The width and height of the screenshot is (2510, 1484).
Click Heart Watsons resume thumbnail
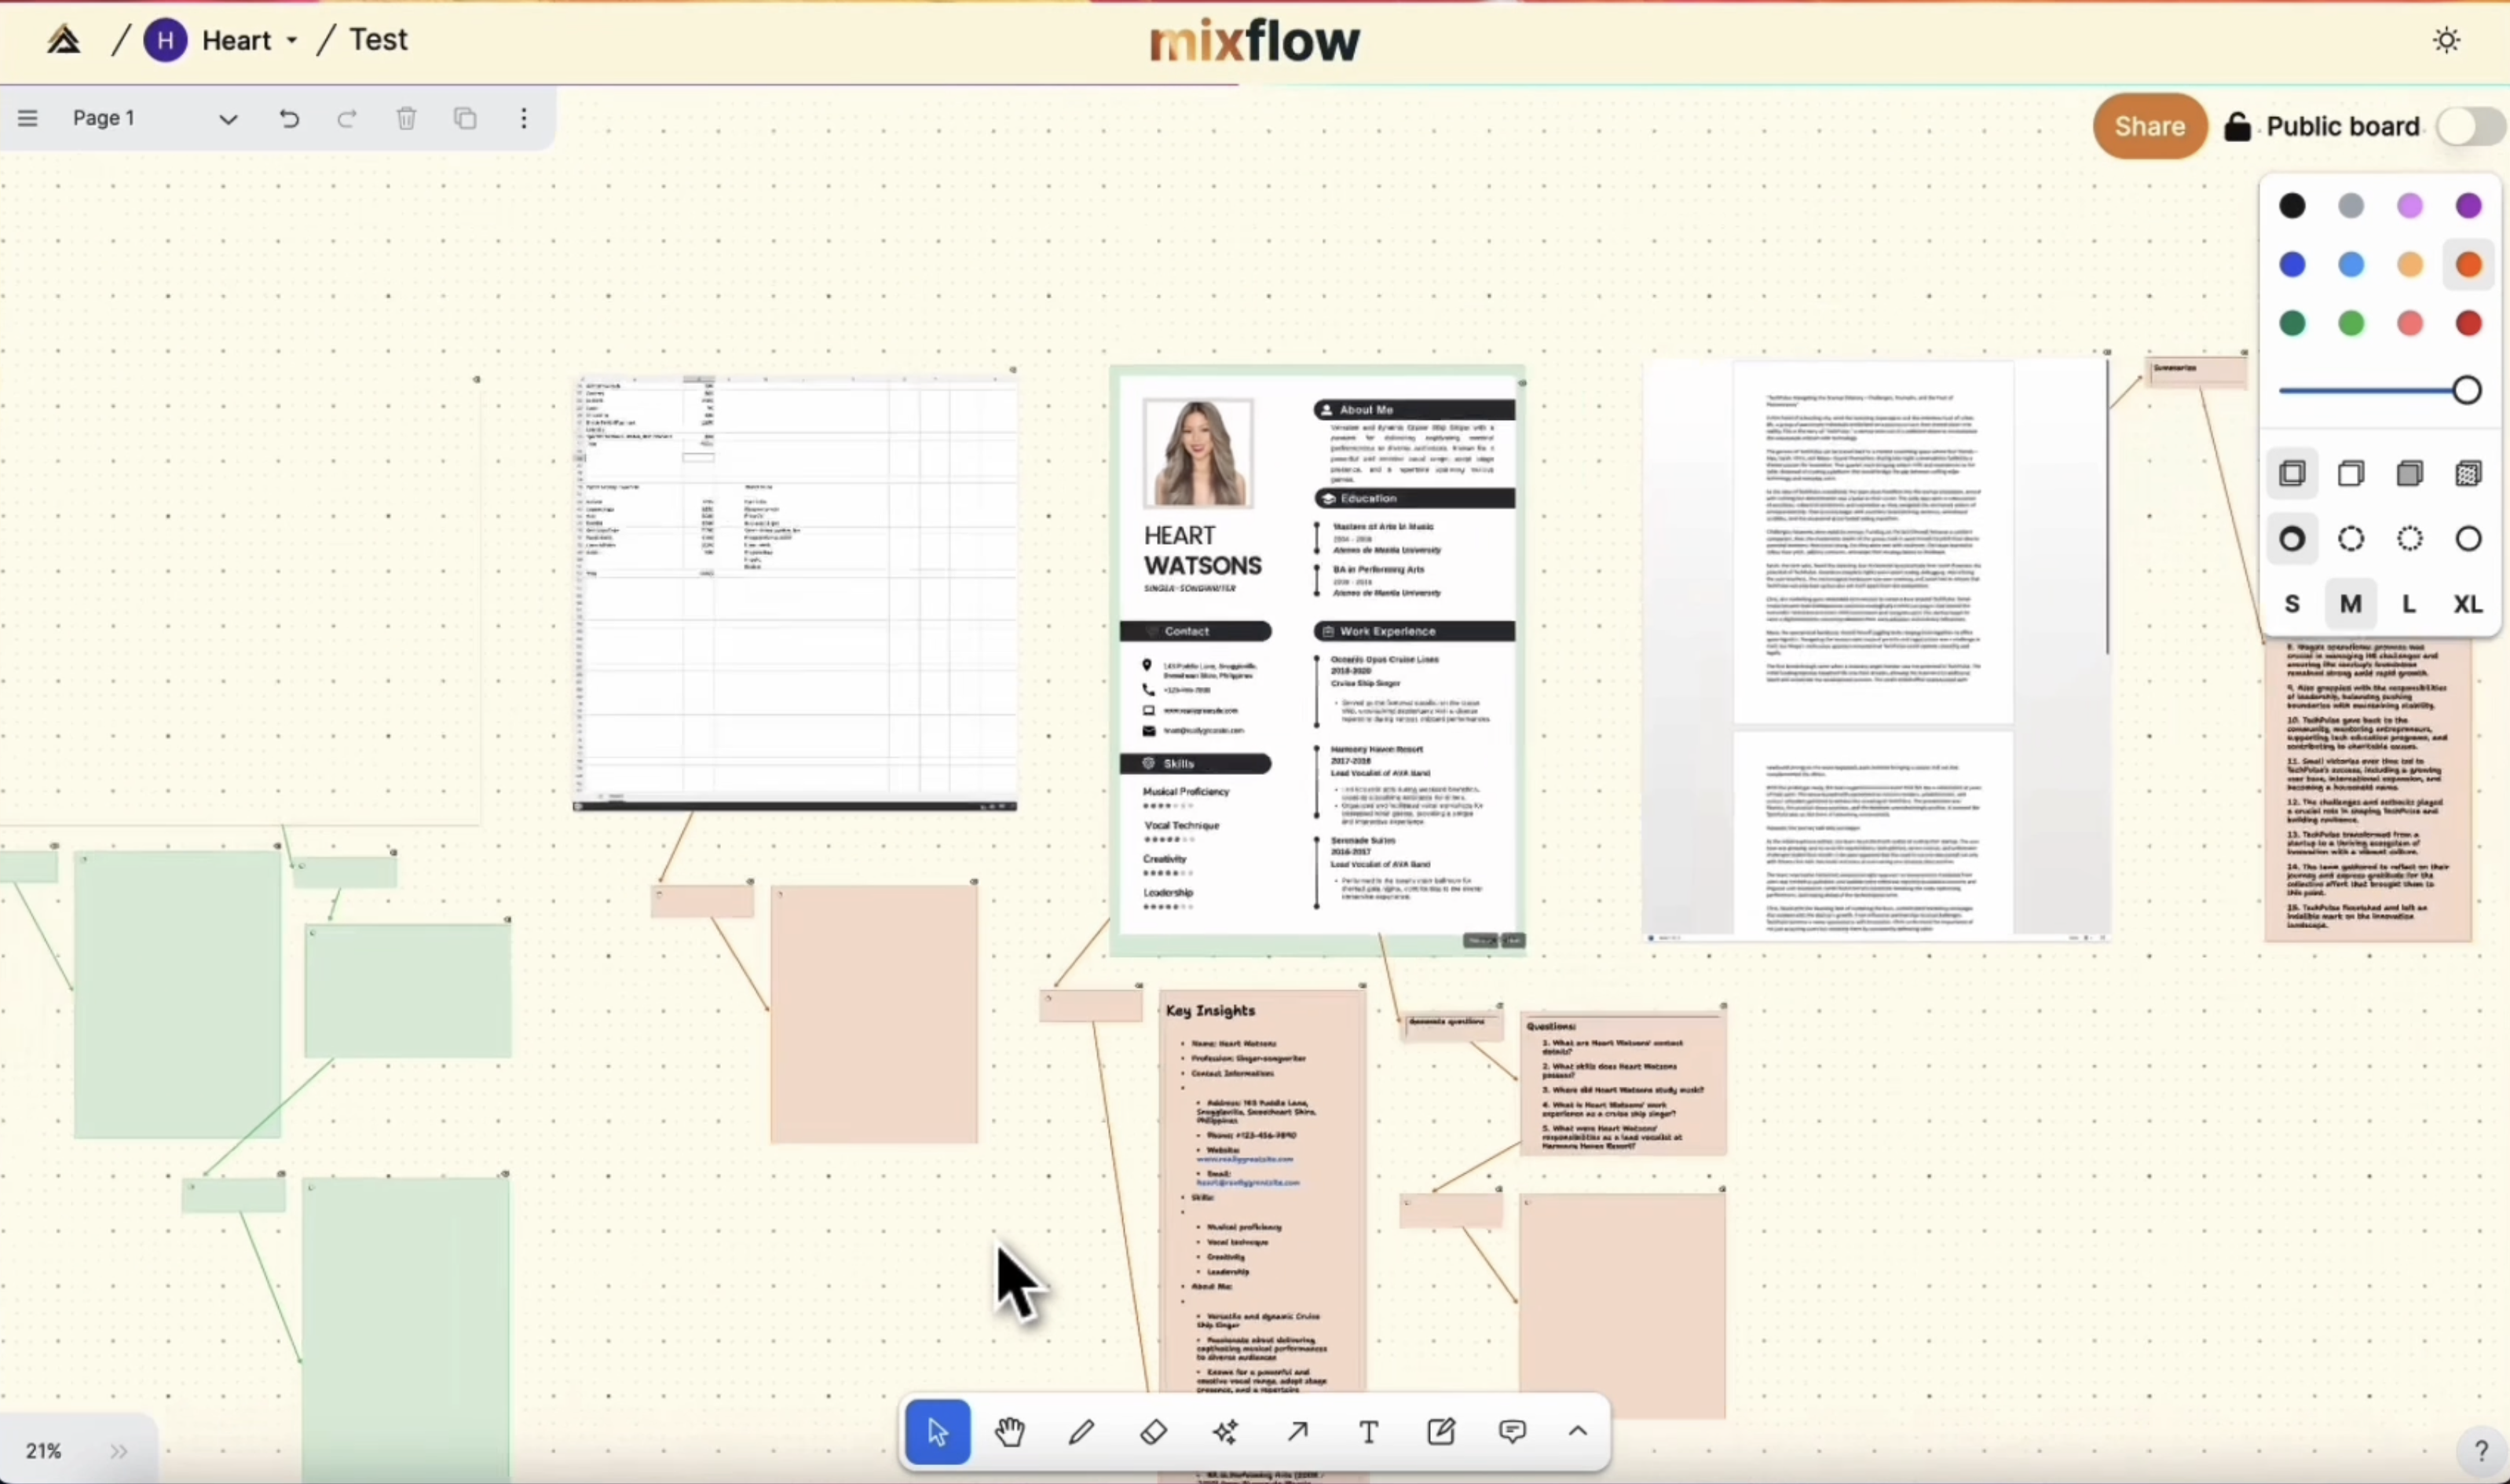(x=1318, y=660)
